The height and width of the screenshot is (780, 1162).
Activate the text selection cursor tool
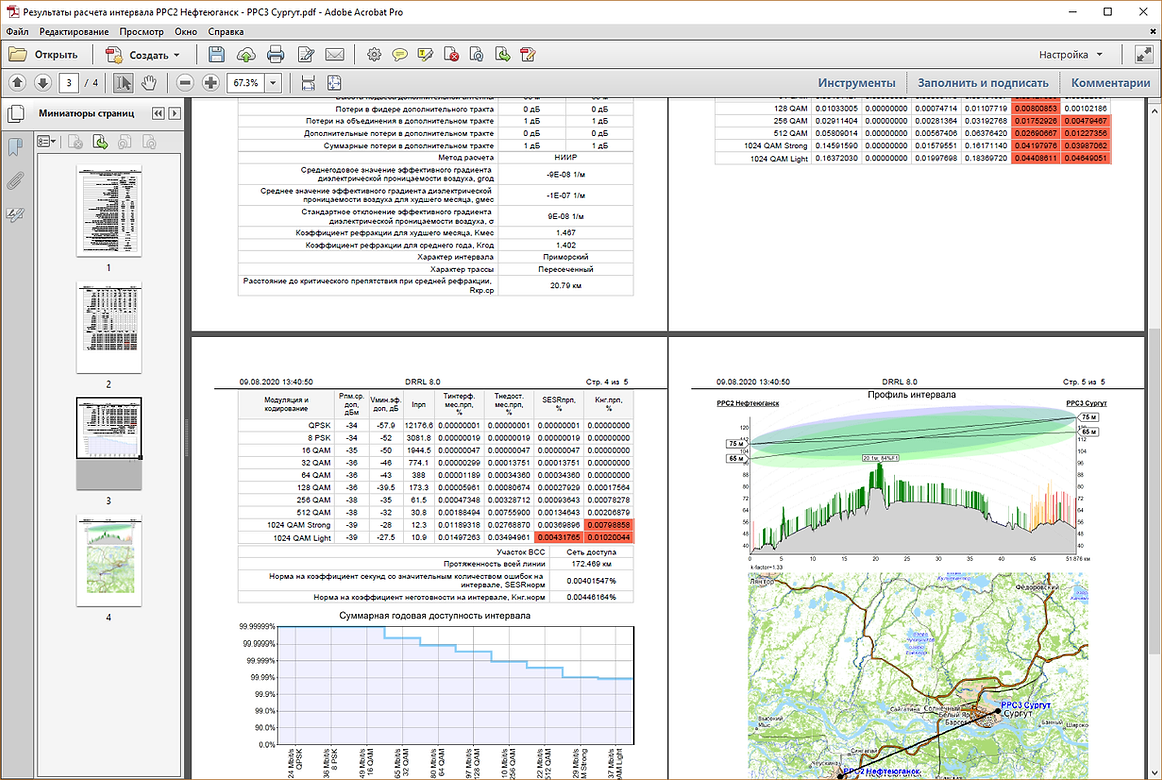tap(123, 83)
